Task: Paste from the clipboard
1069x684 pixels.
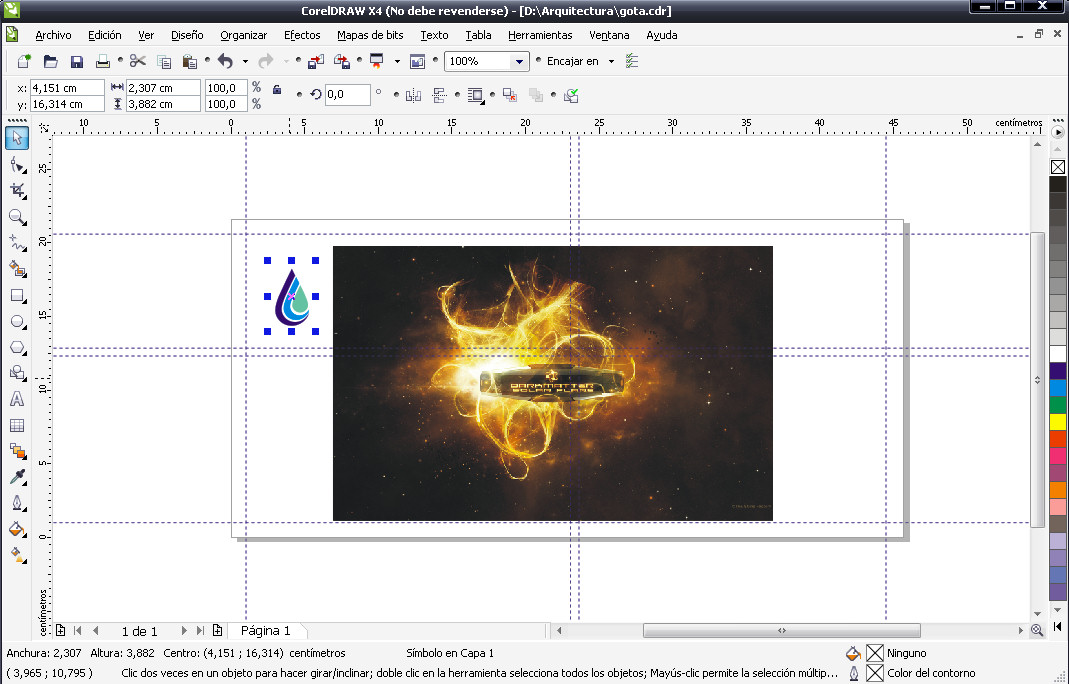Action: [x=190, y=62]
